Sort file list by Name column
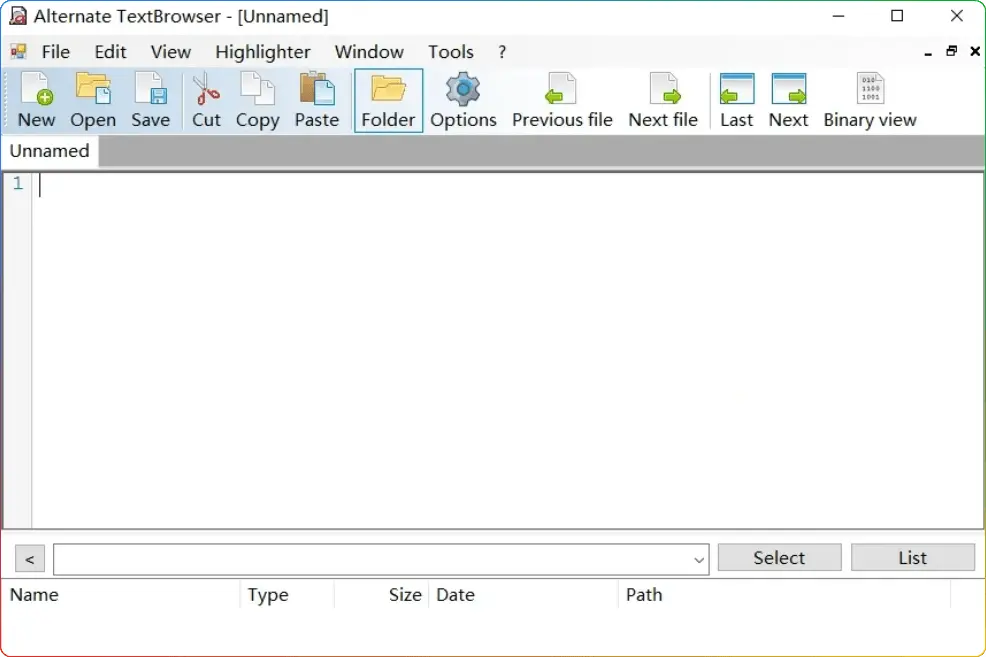986x657 pixels. coord(121,595)
